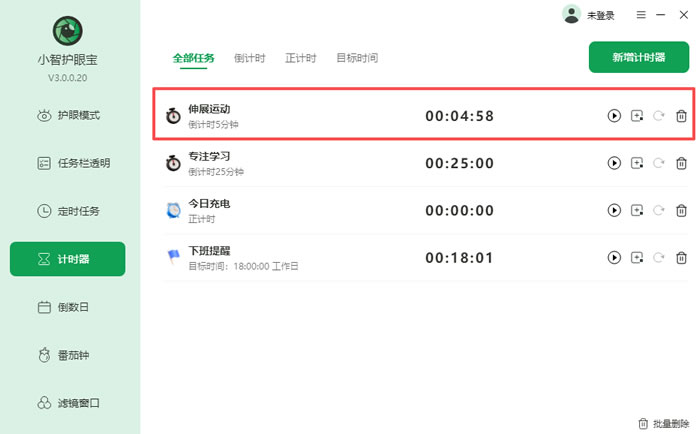Start the 伸展运动 timer with play icon
This screenshot has width=700, height=434.
614,116
